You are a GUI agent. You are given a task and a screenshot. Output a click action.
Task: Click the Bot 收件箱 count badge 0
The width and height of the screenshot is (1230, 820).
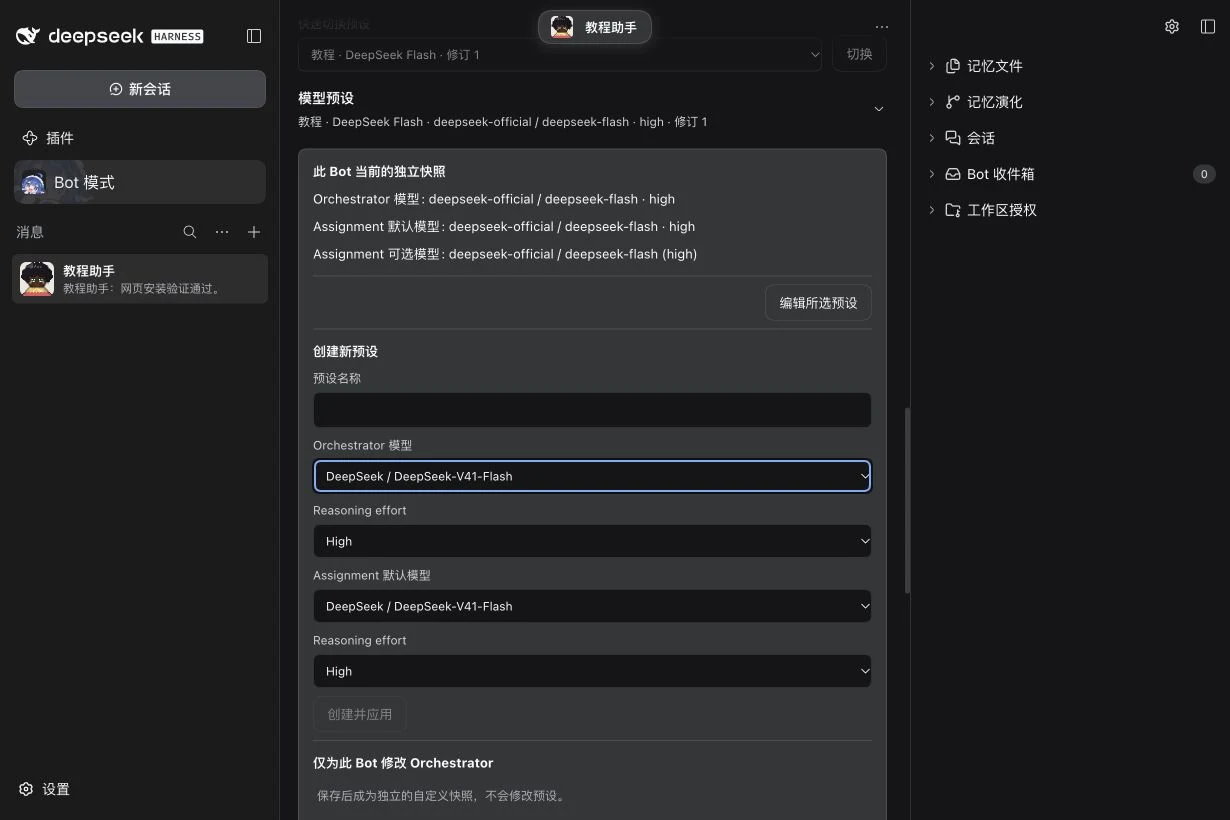(1204, 174)
